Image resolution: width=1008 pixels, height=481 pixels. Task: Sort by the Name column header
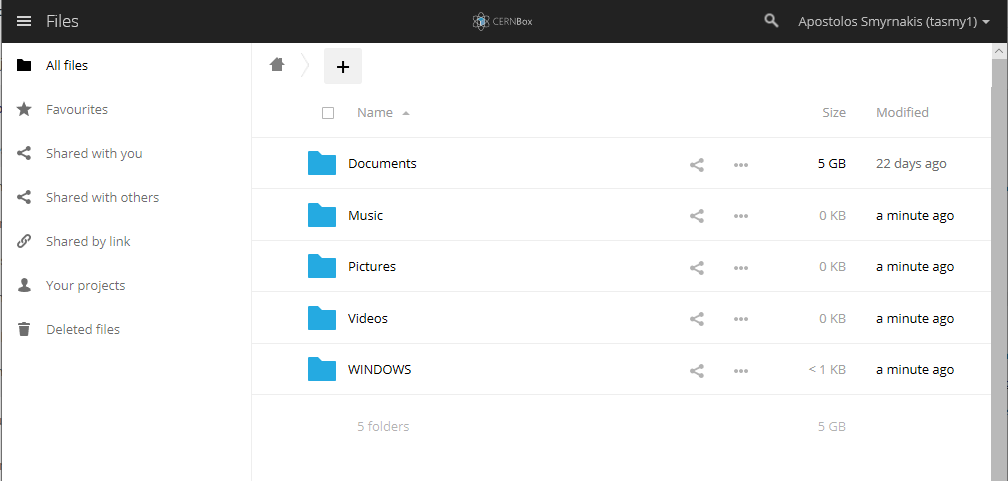pos(375,113)
